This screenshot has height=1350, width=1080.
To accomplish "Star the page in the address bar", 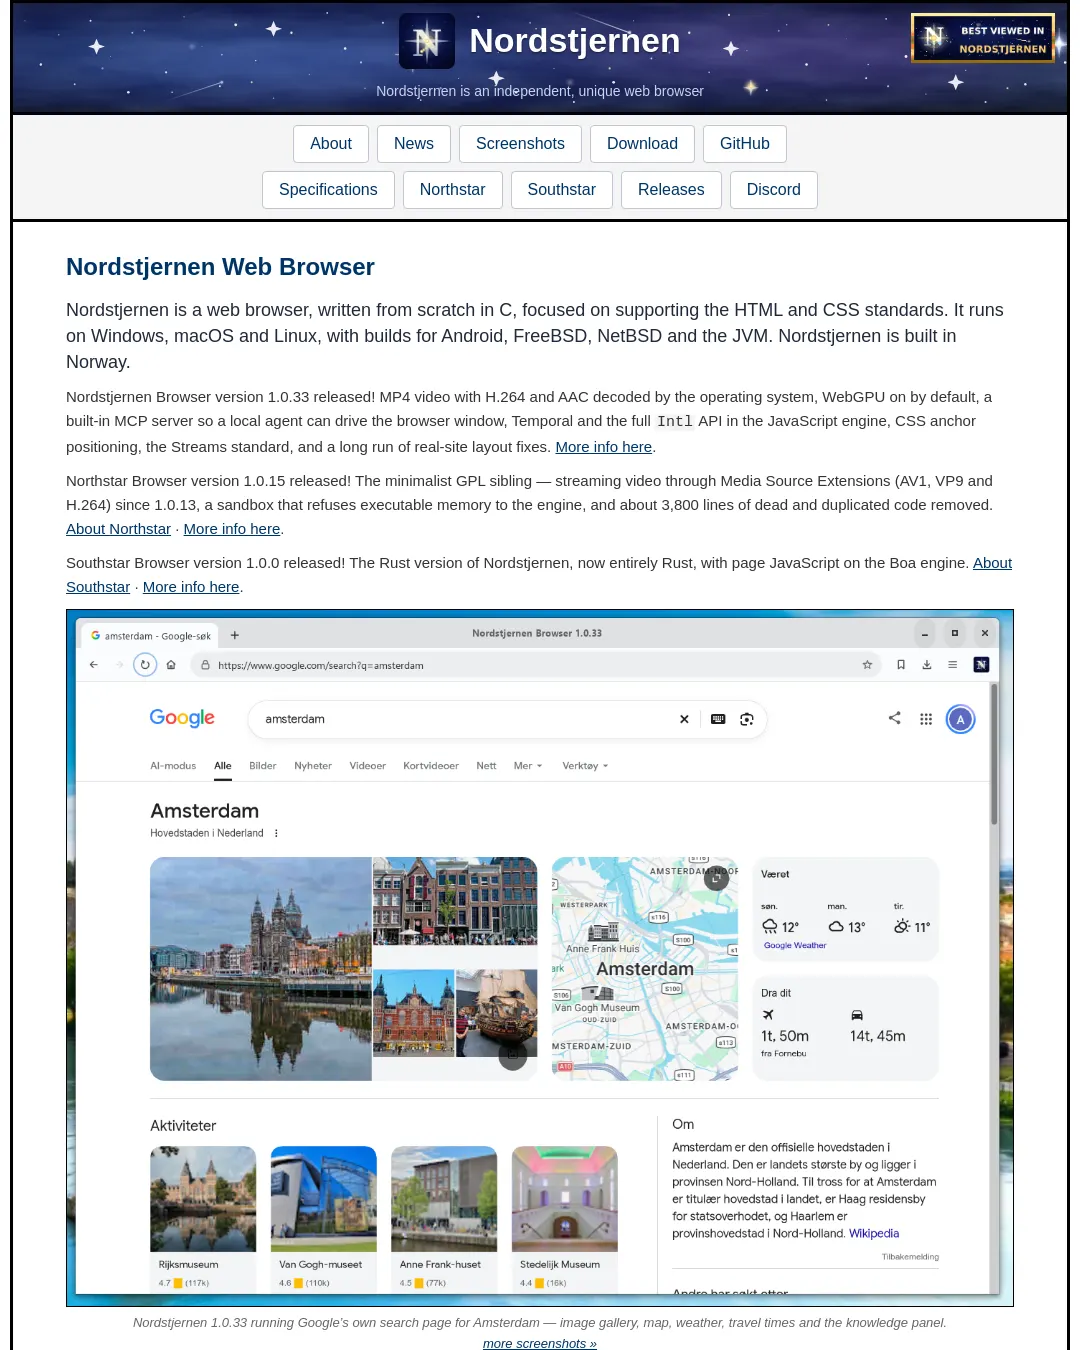I will point(867,665).
